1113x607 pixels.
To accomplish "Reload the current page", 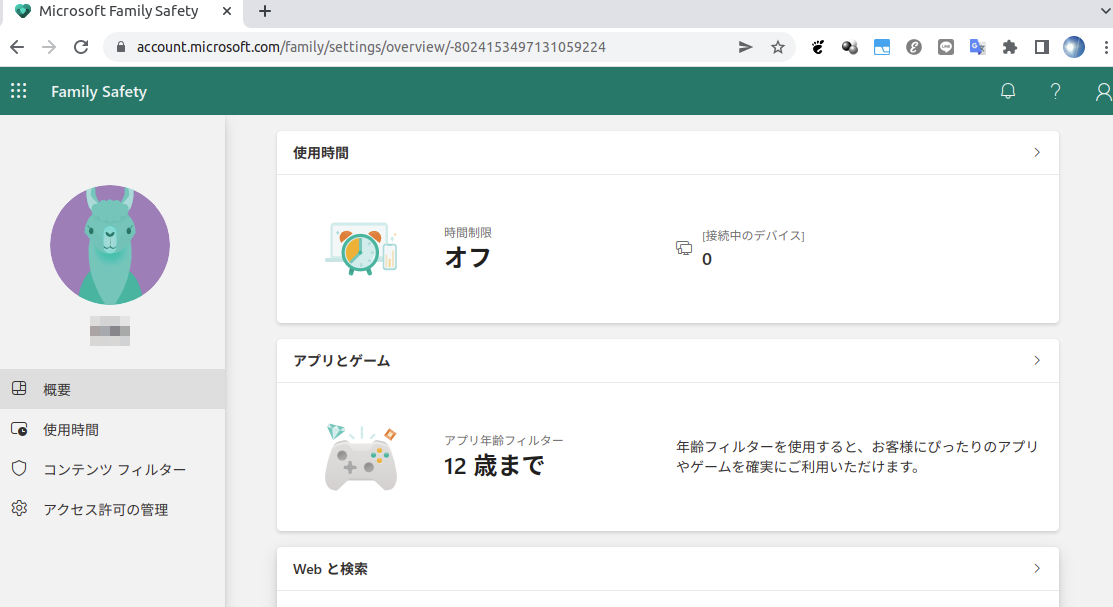I will coord(81,47).
